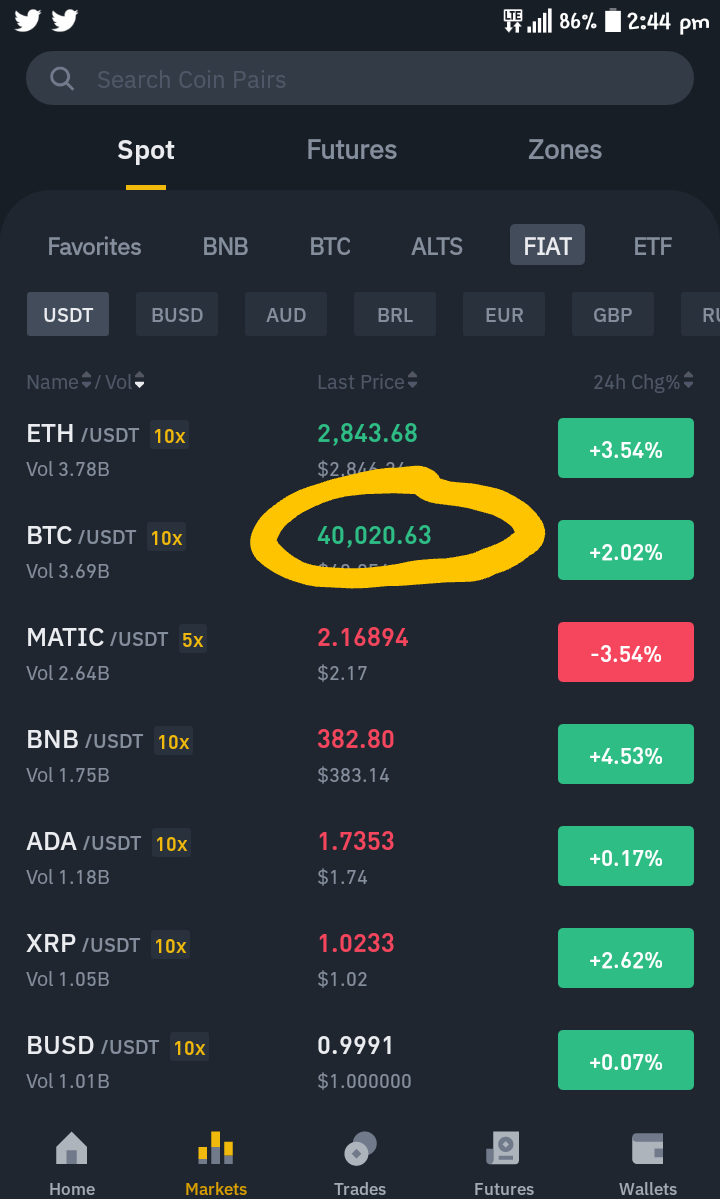Sort the list by Name arrows
This screenshot has width=720, height=1199.
(x=86, y=380)
